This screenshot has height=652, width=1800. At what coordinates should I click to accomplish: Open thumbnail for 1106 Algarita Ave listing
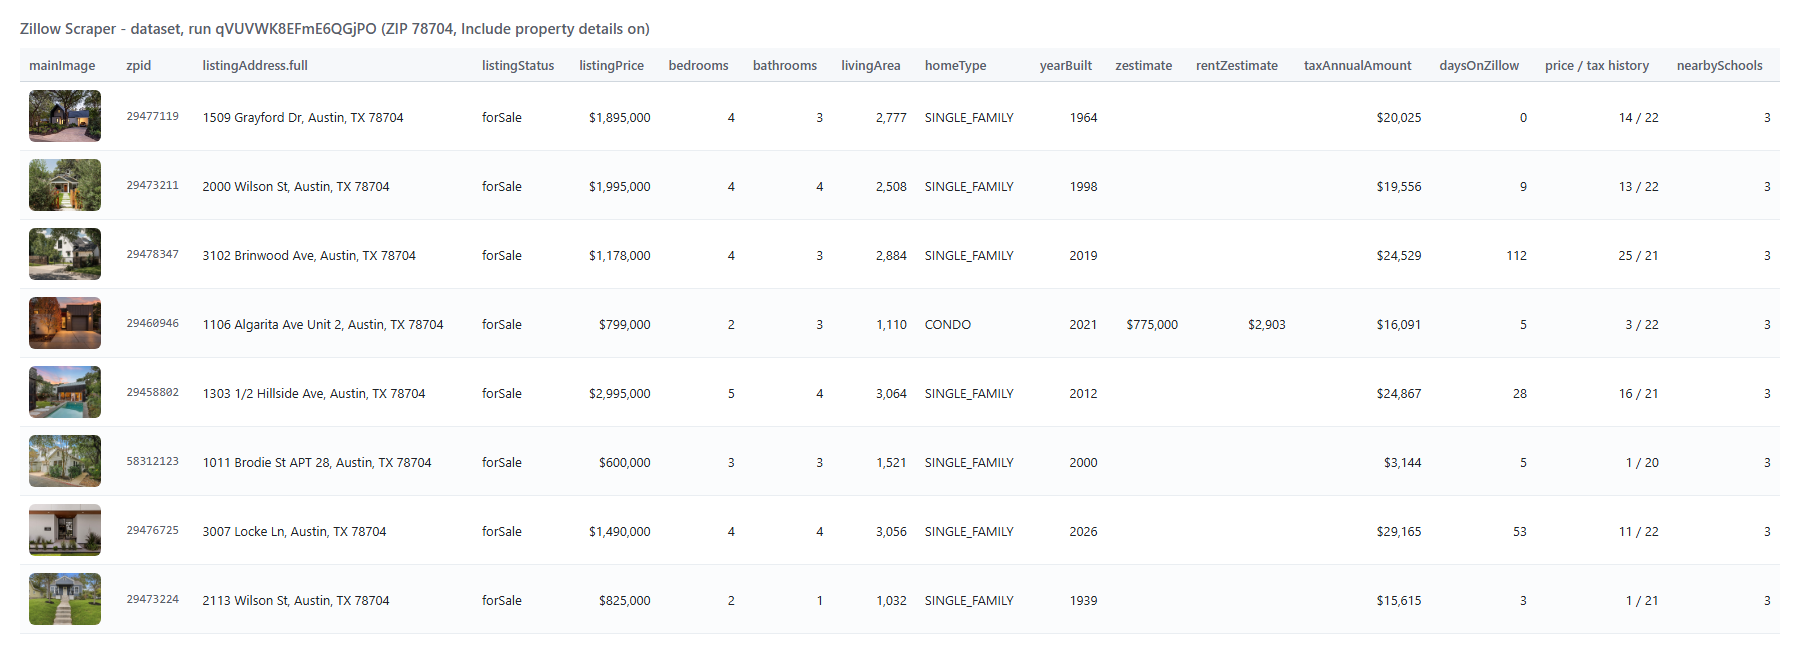pos(65,323)
